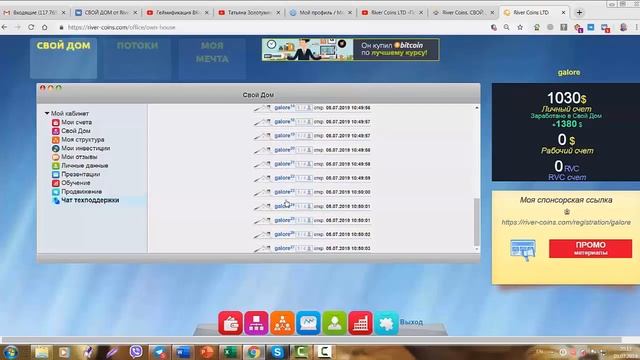
Task: Switch to the СВОЙ ДОМ top tab
Action: coord(63,58)
